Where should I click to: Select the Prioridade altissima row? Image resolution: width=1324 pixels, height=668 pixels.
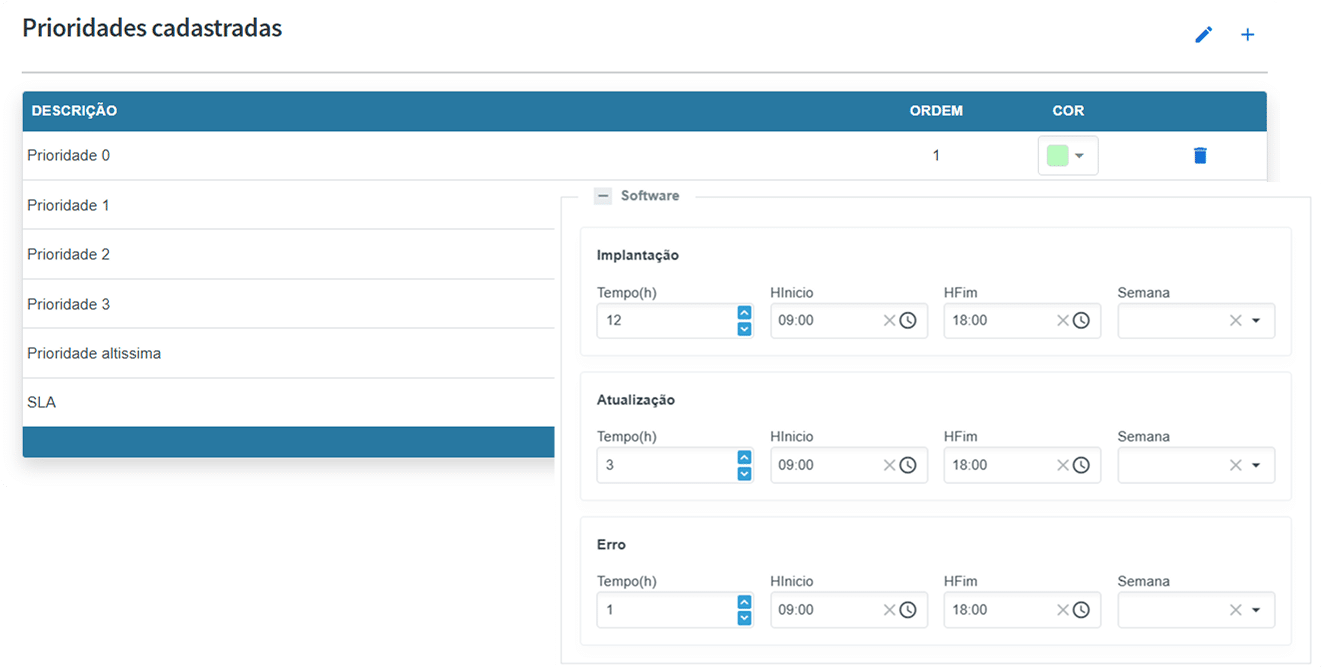click(x=94, y=353)
